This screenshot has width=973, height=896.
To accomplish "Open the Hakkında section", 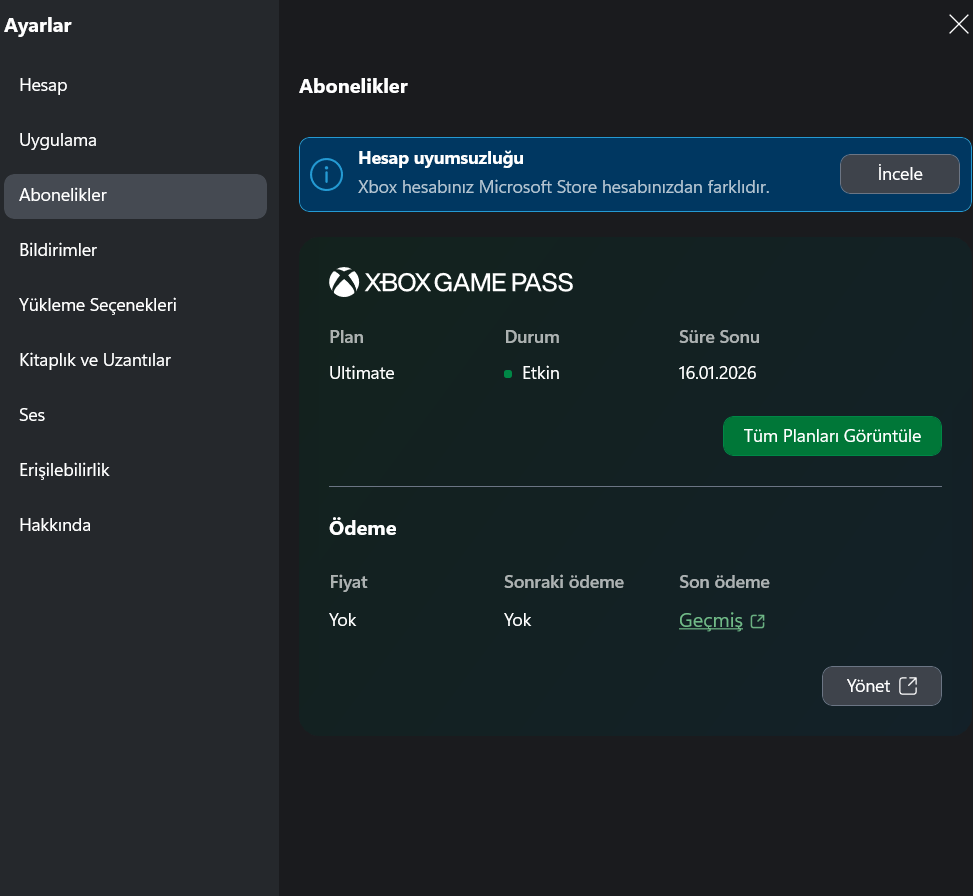I will 135,525.
